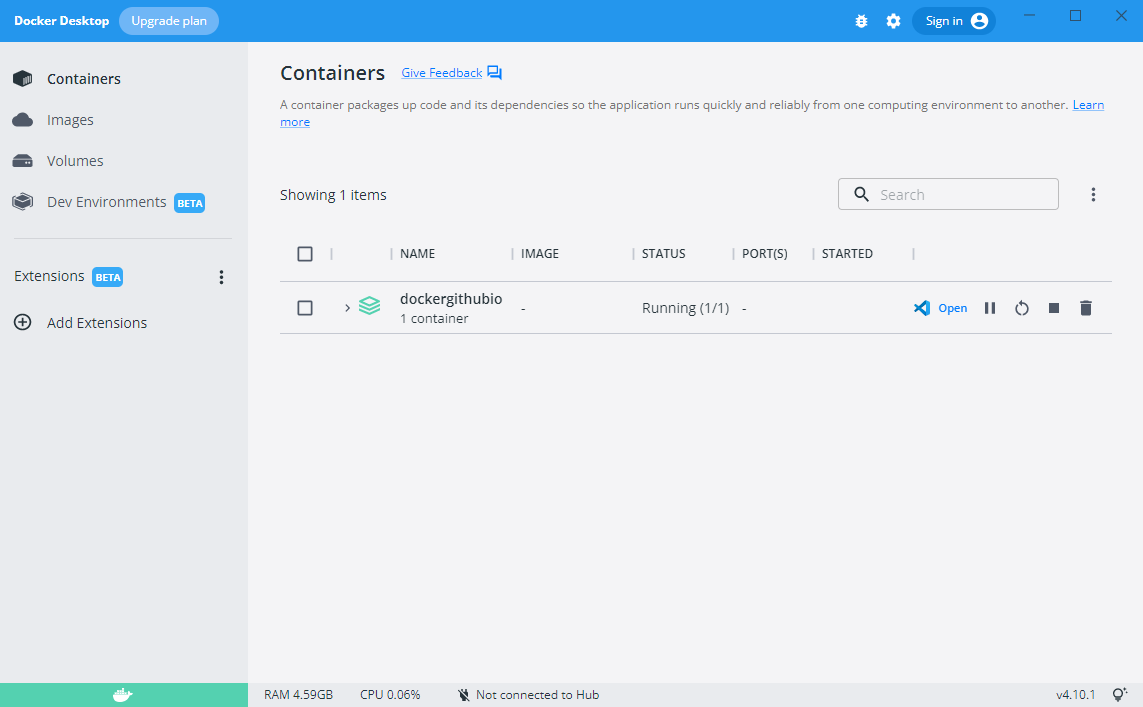Tick the select-all checkbox in table header
The height and width of the screenshot is (707, 1143).
305,254
